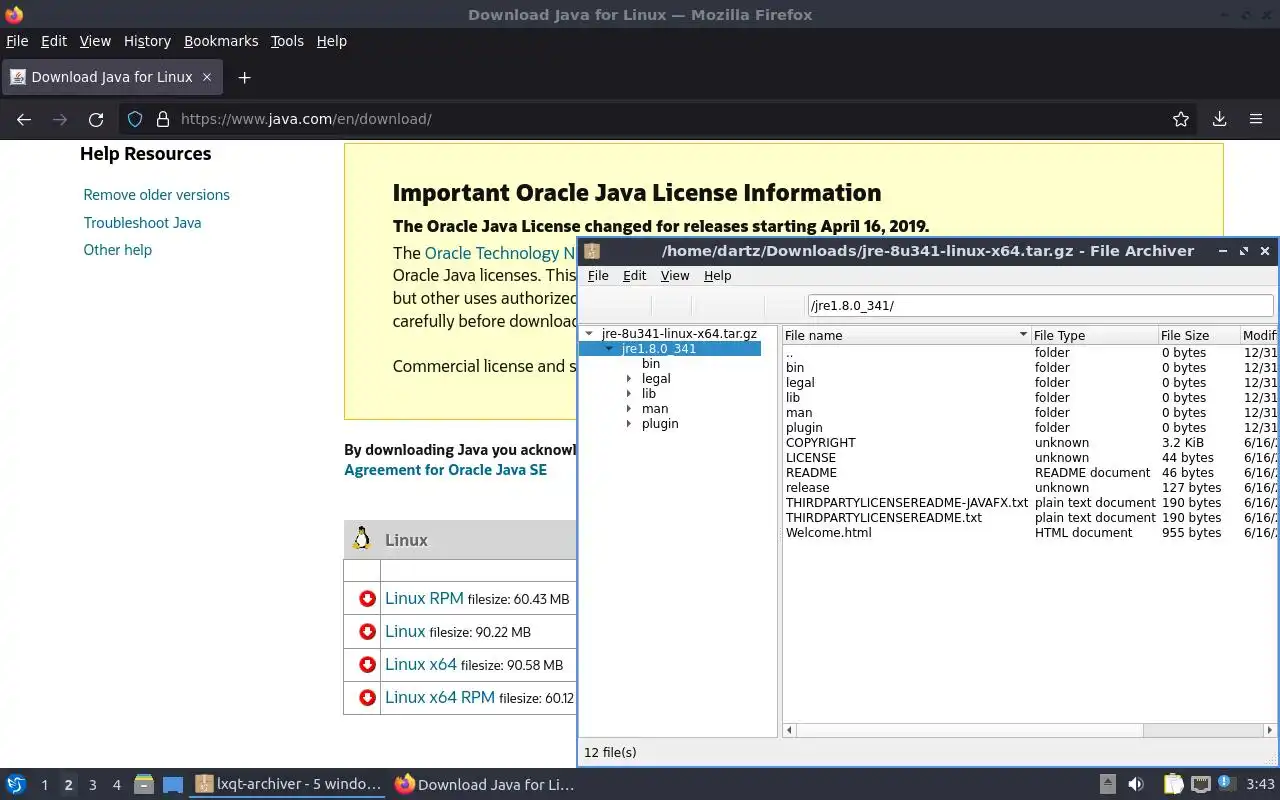The width and height of the screenshot is (1280, 800).
Task: Switch to desktop 3 in pager
Action: 92,785
